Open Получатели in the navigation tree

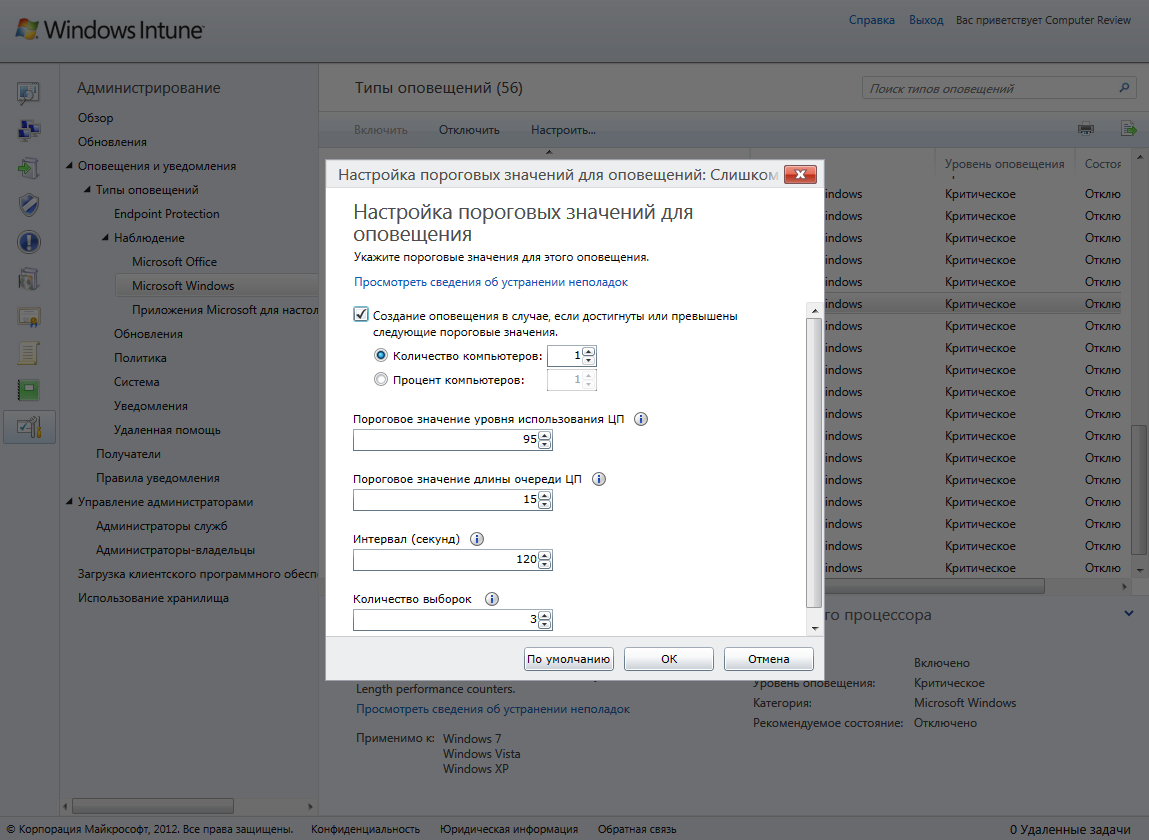[128, 454]
